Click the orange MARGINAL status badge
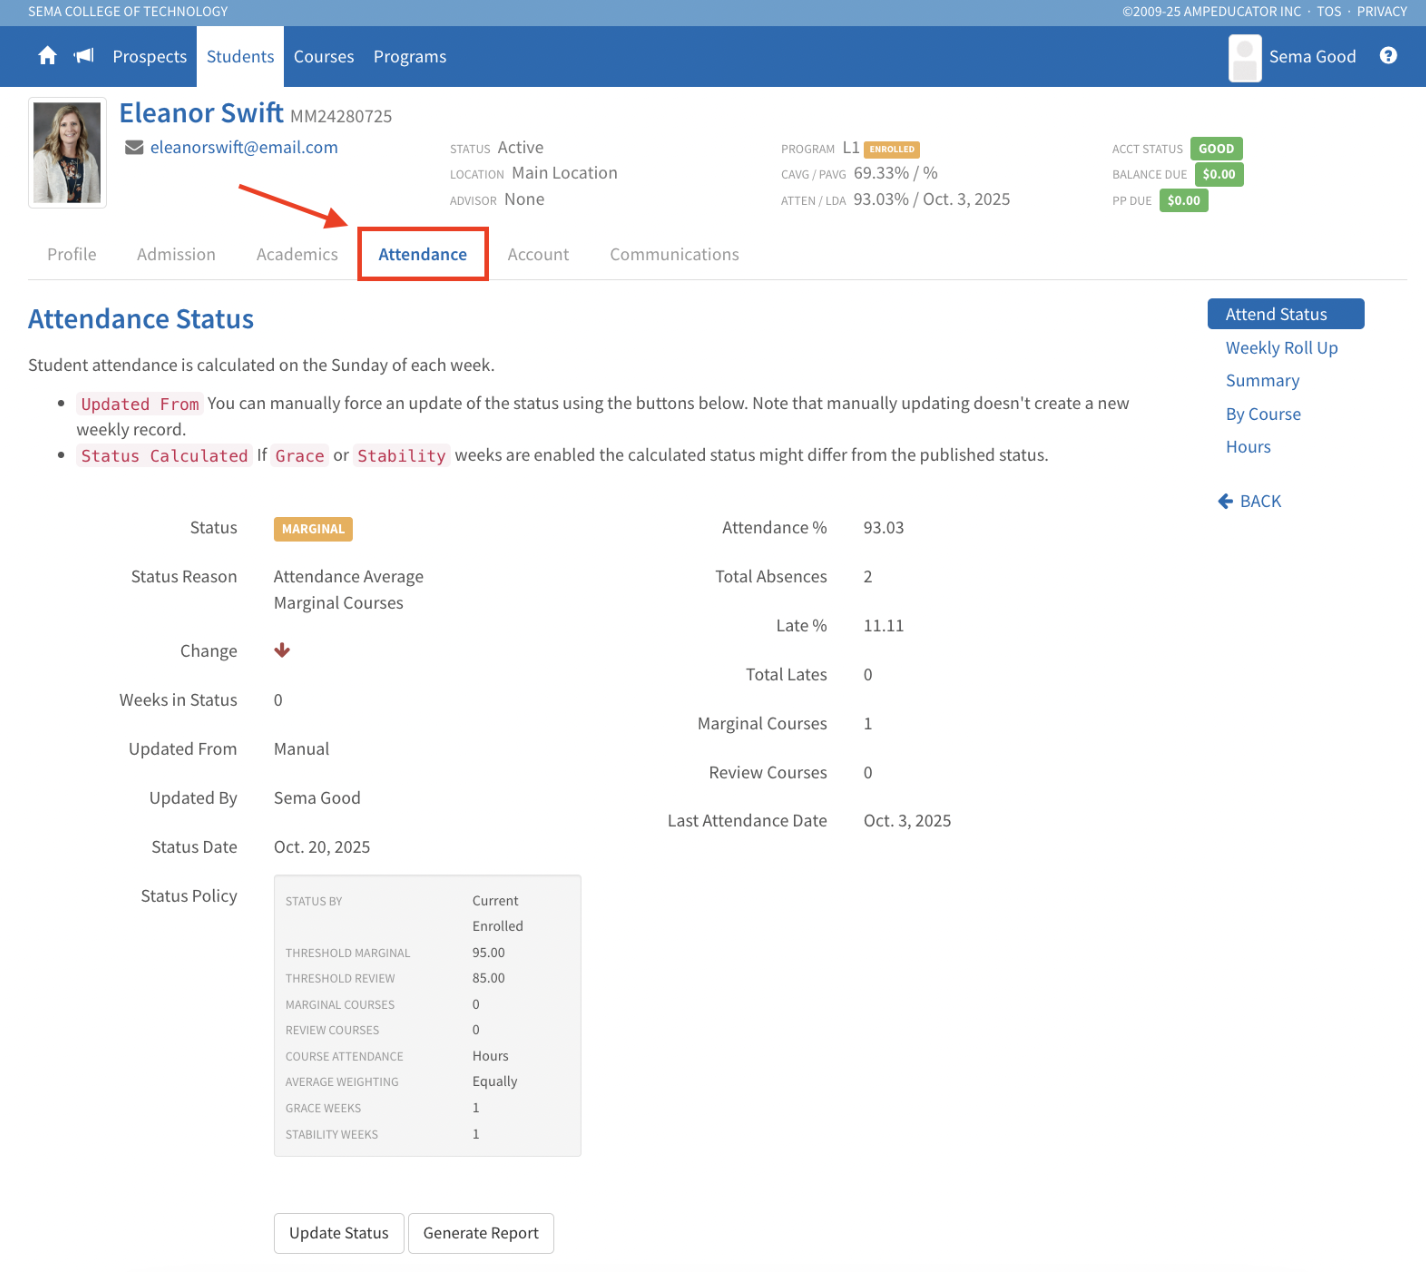Image resolution: width=1426 pixels, height=1272 pixels. (x=313, y=529)
